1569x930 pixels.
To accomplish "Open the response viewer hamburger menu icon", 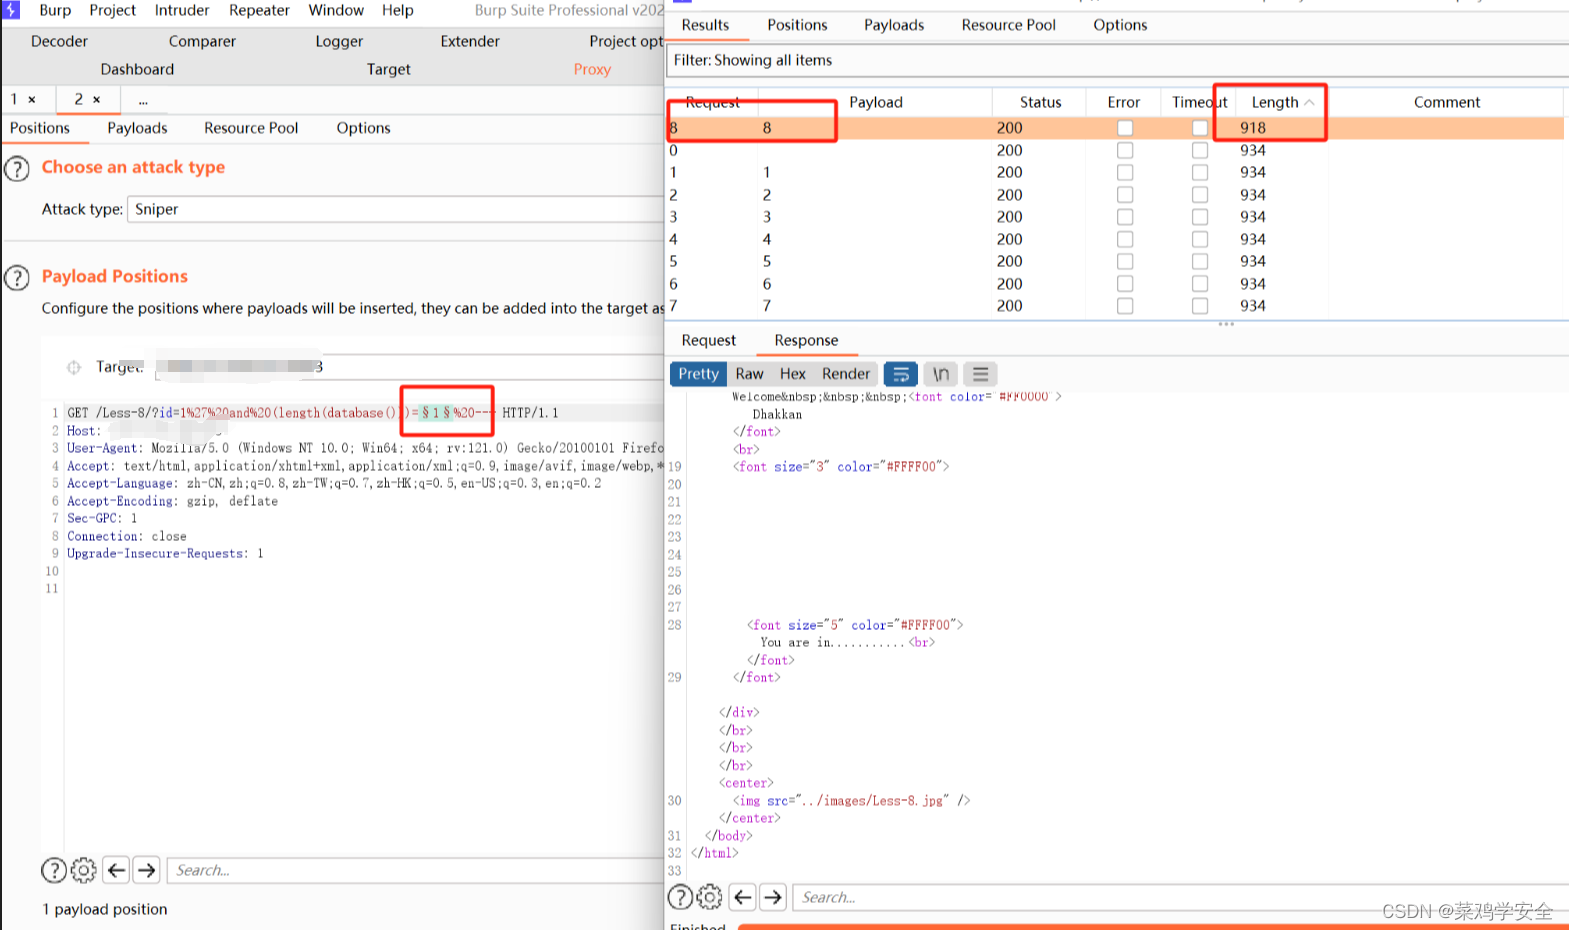I will [x=980, y=374].
